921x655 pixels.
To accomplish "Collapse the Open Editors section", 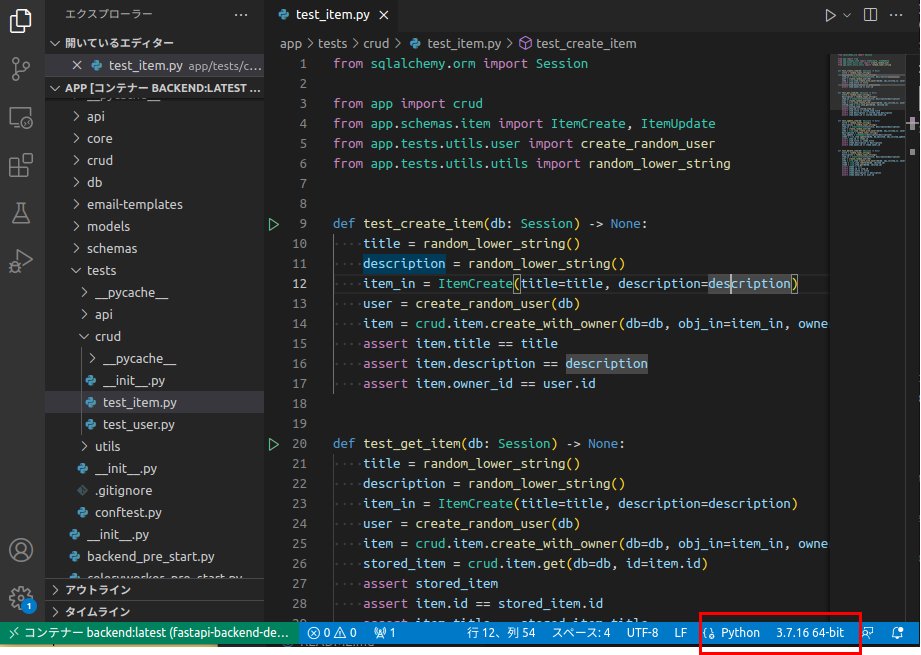I will pos(155,43).
